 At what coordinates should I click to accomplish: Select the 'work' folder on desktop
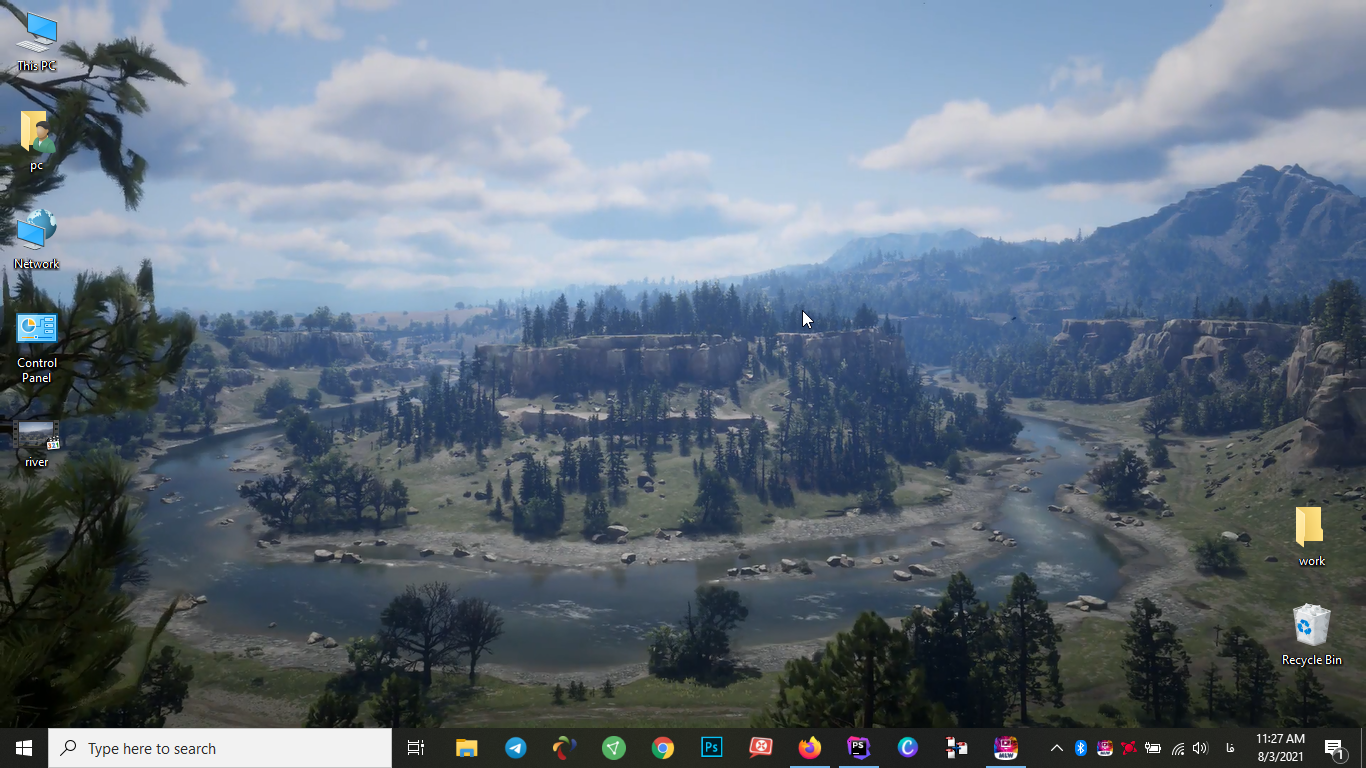pyautogui.click(x=1311, y=537)
